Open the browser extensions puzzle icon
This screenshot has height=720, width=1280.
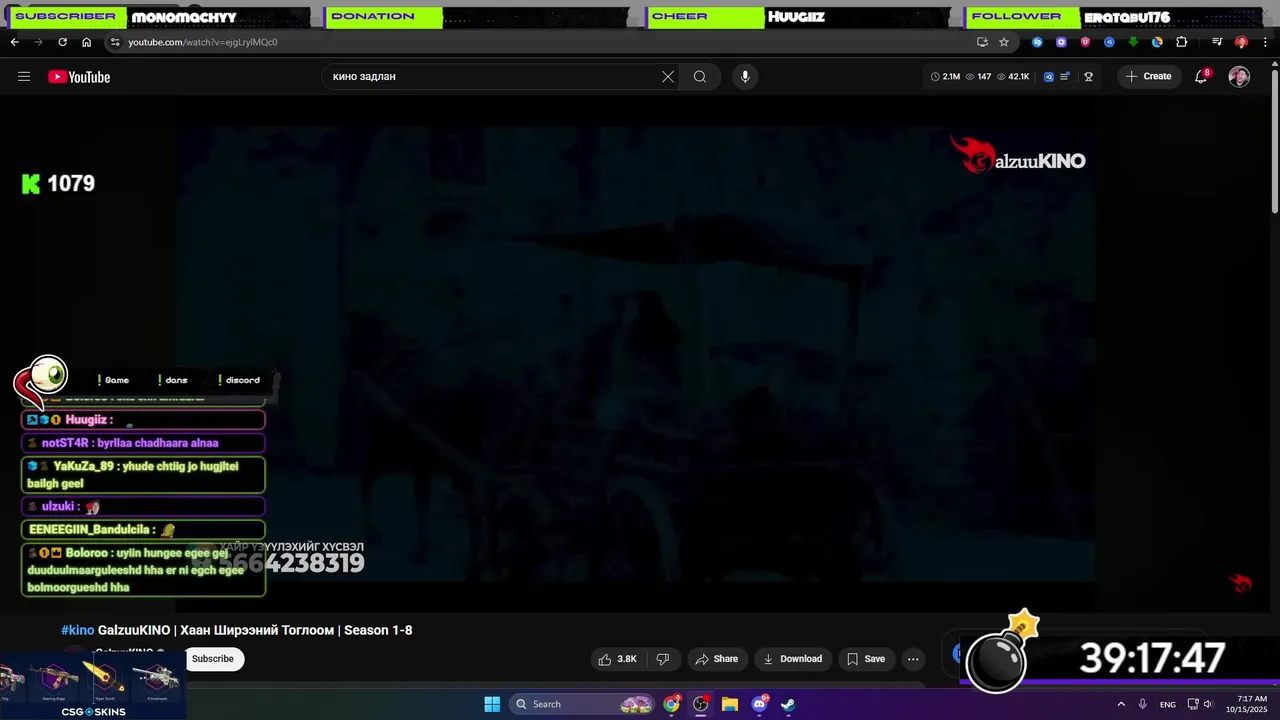point(1181,42)
